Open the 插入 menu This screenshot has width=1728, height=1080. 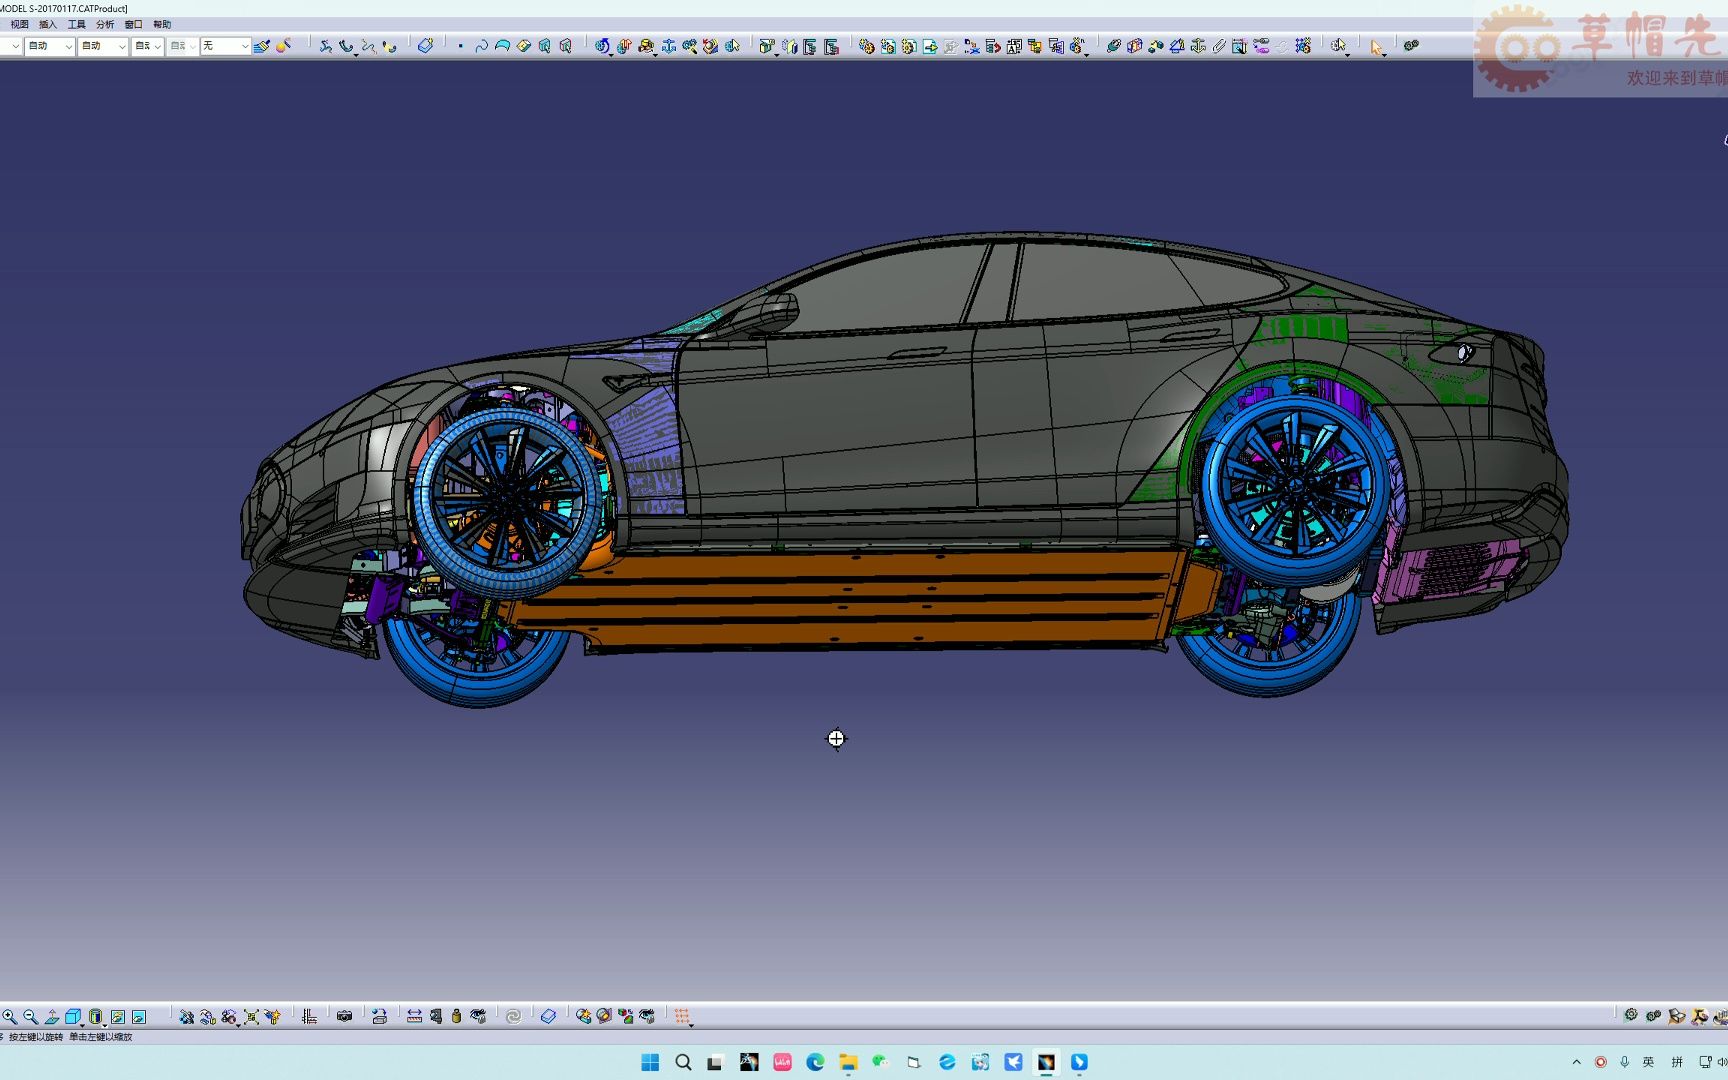[47, 25]
